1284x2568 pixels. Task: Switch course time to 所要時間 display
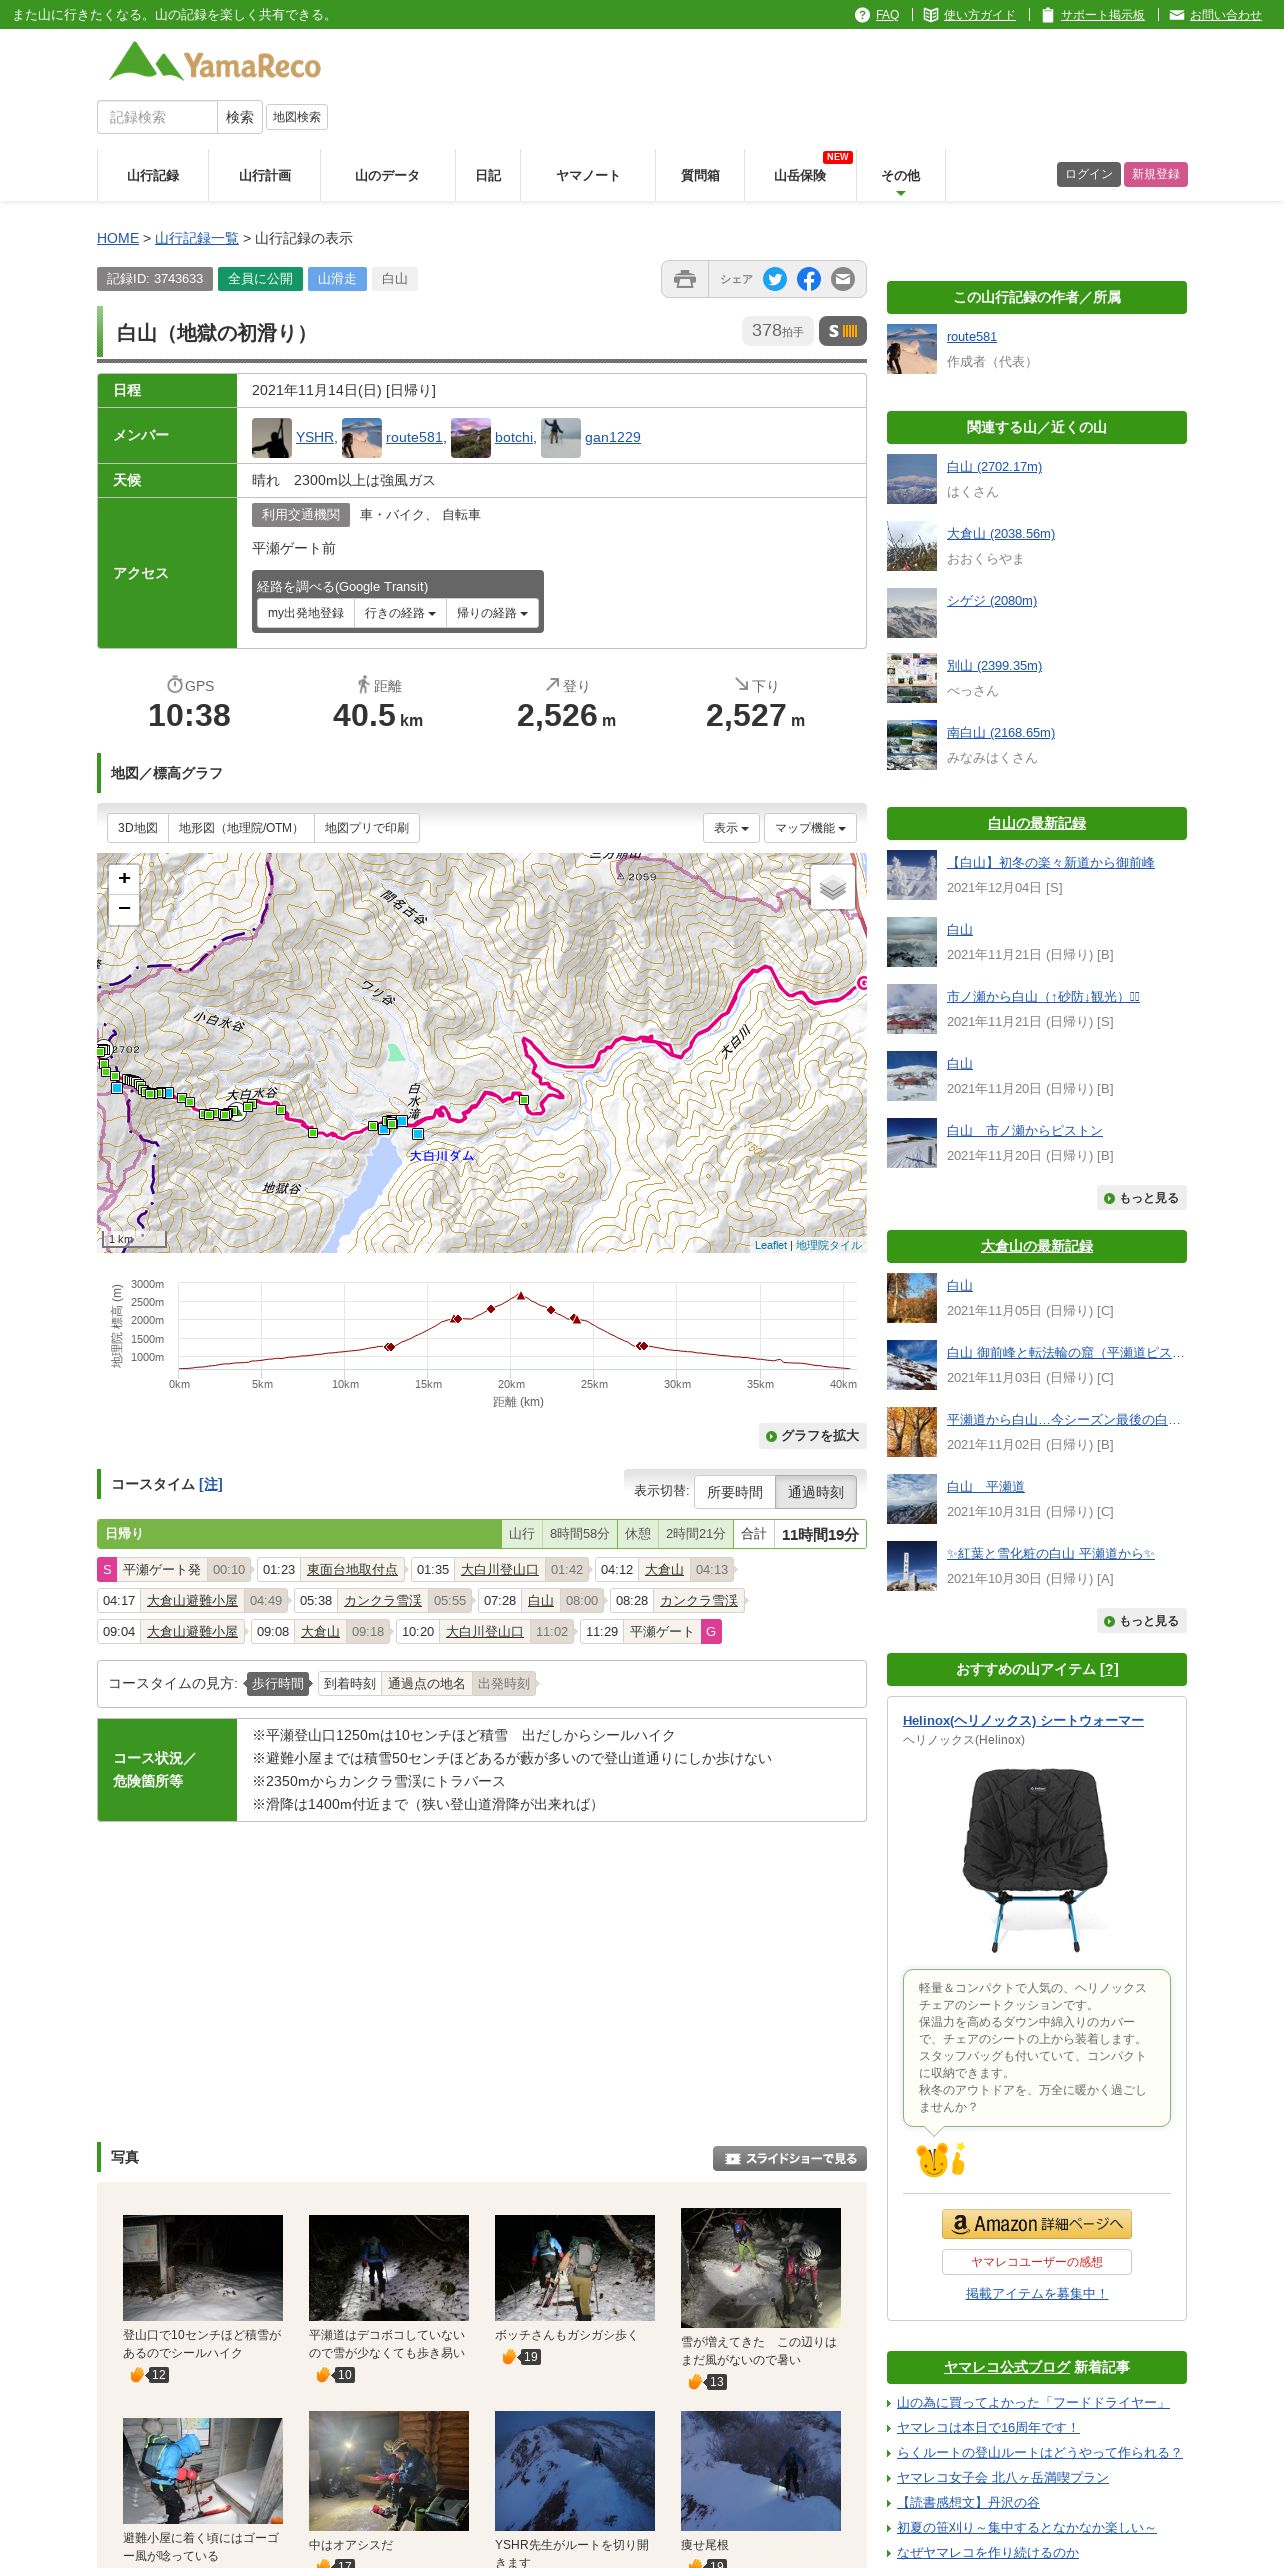(x=735, y=1492)
